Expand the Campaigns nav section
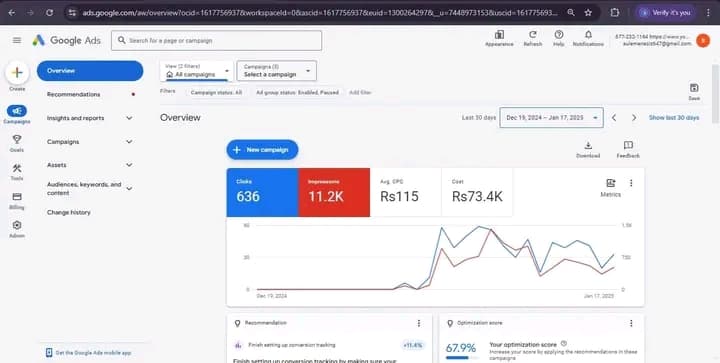This screenshot has height=363, width=720. [129, 142]
